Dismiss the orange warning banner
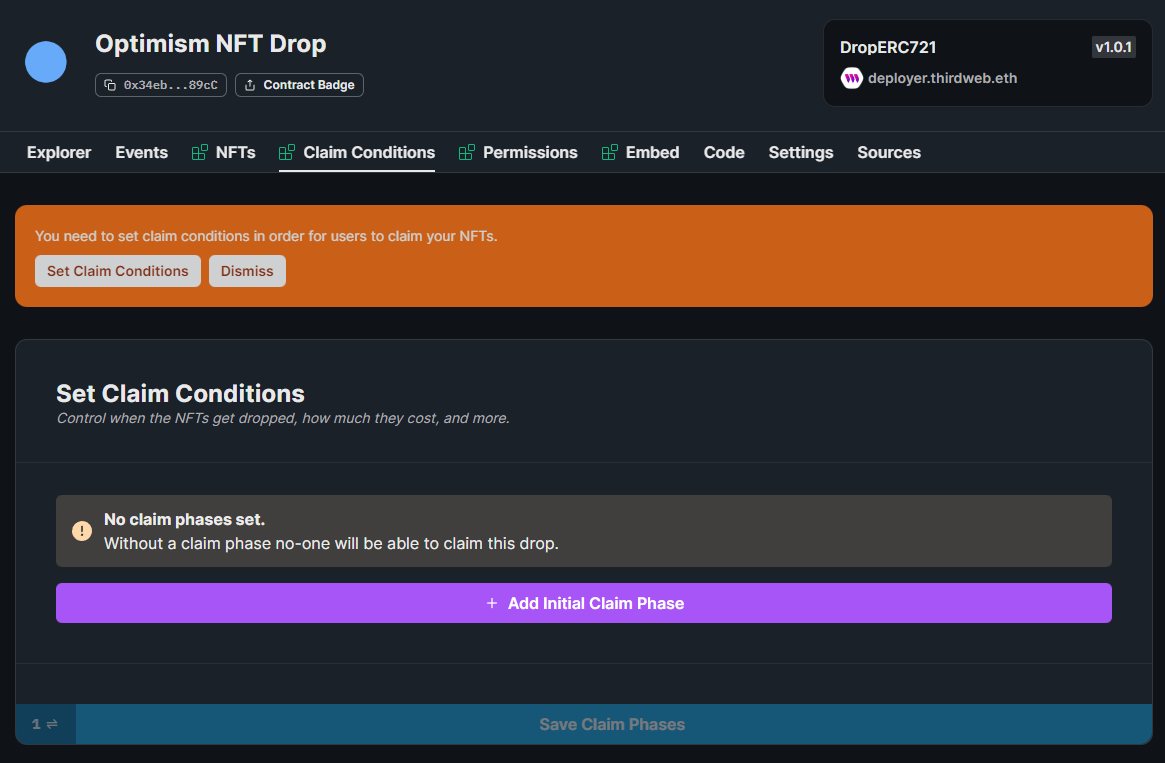The height and width of the screenshot is (763, 1165). tap(247, 271)
